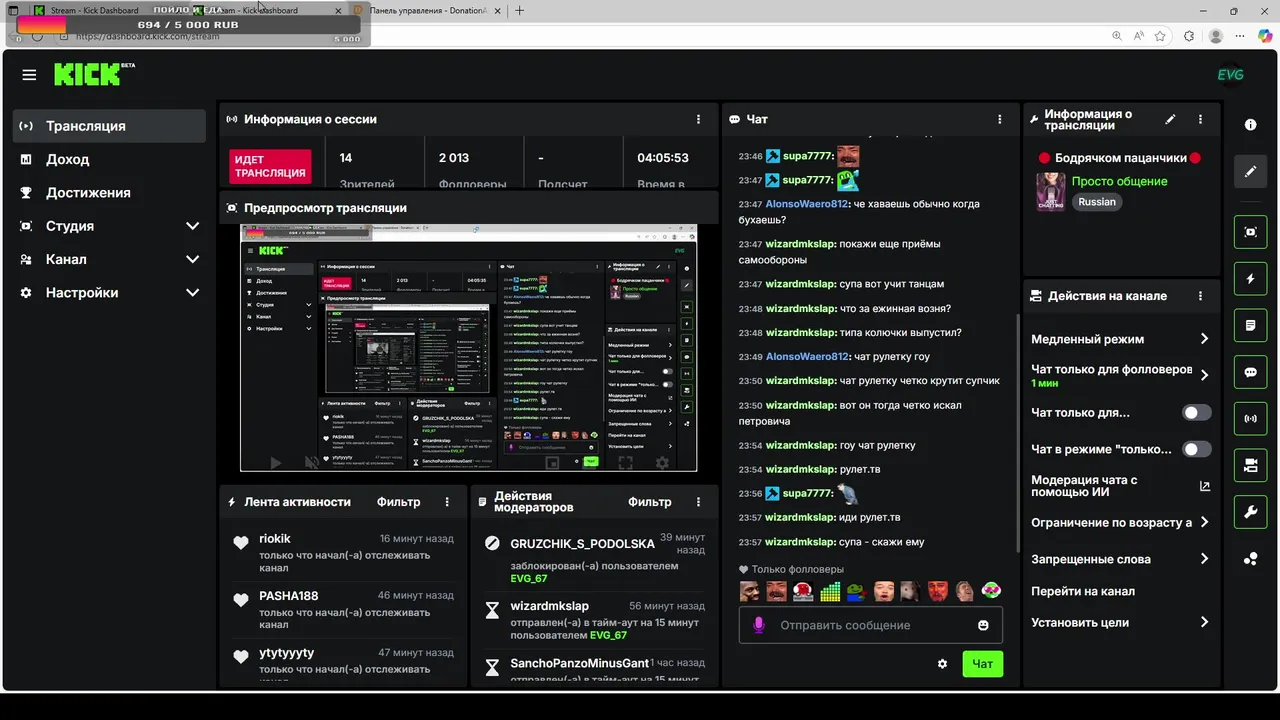This screenshot has width=1280, height=720.
Task: Edit stream info with the pencil icon
Action: coord(1170,119)
